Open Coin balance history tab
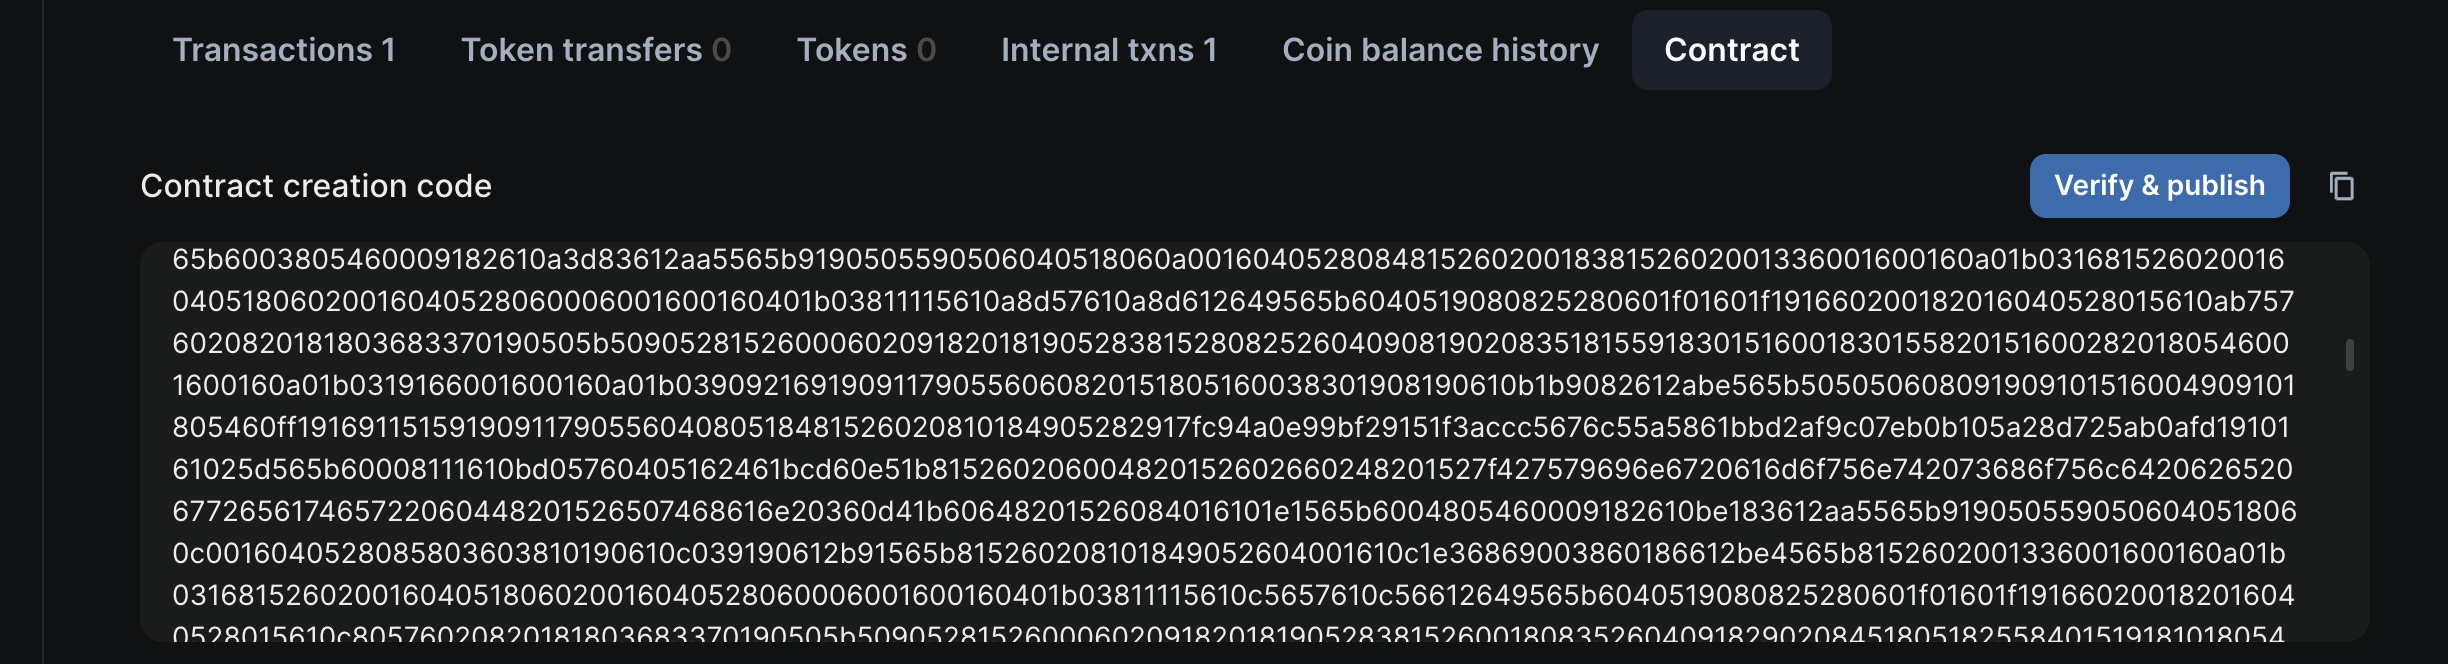The width and height of the screenshot is (2448, 664). [1440, 49]
